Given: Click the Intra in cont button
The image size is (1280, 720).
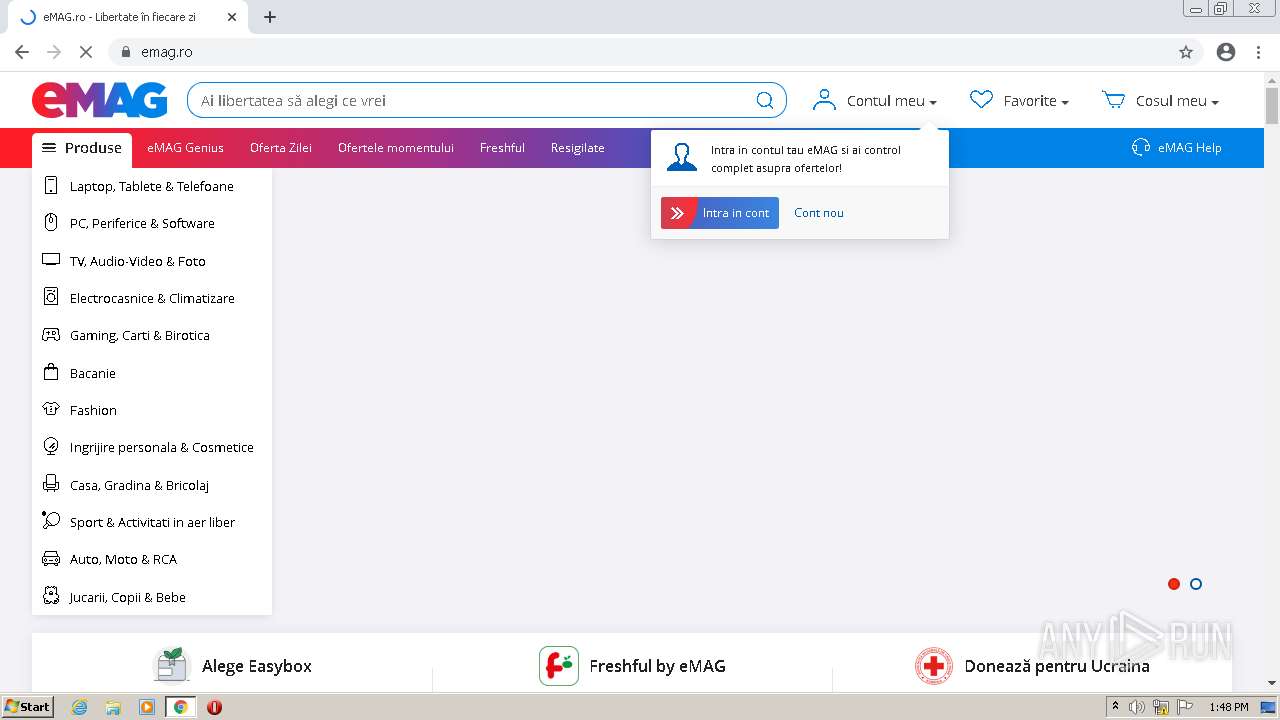Looking at the screenshot, I should 720,213.
